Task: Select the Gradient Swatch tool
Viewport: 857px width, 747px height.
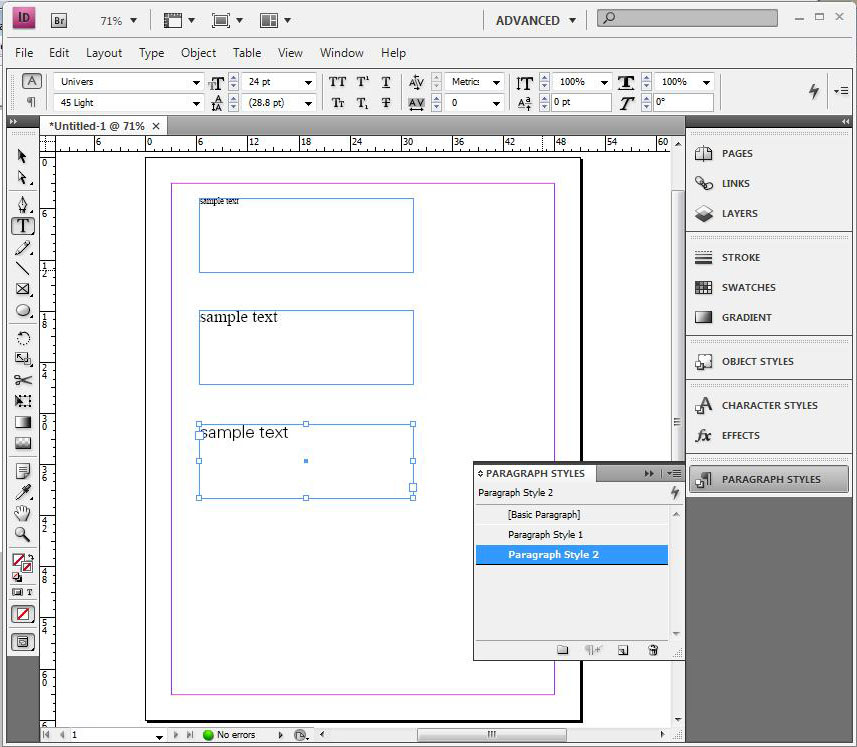Action: pyautogui.click(x=22, y=422)
